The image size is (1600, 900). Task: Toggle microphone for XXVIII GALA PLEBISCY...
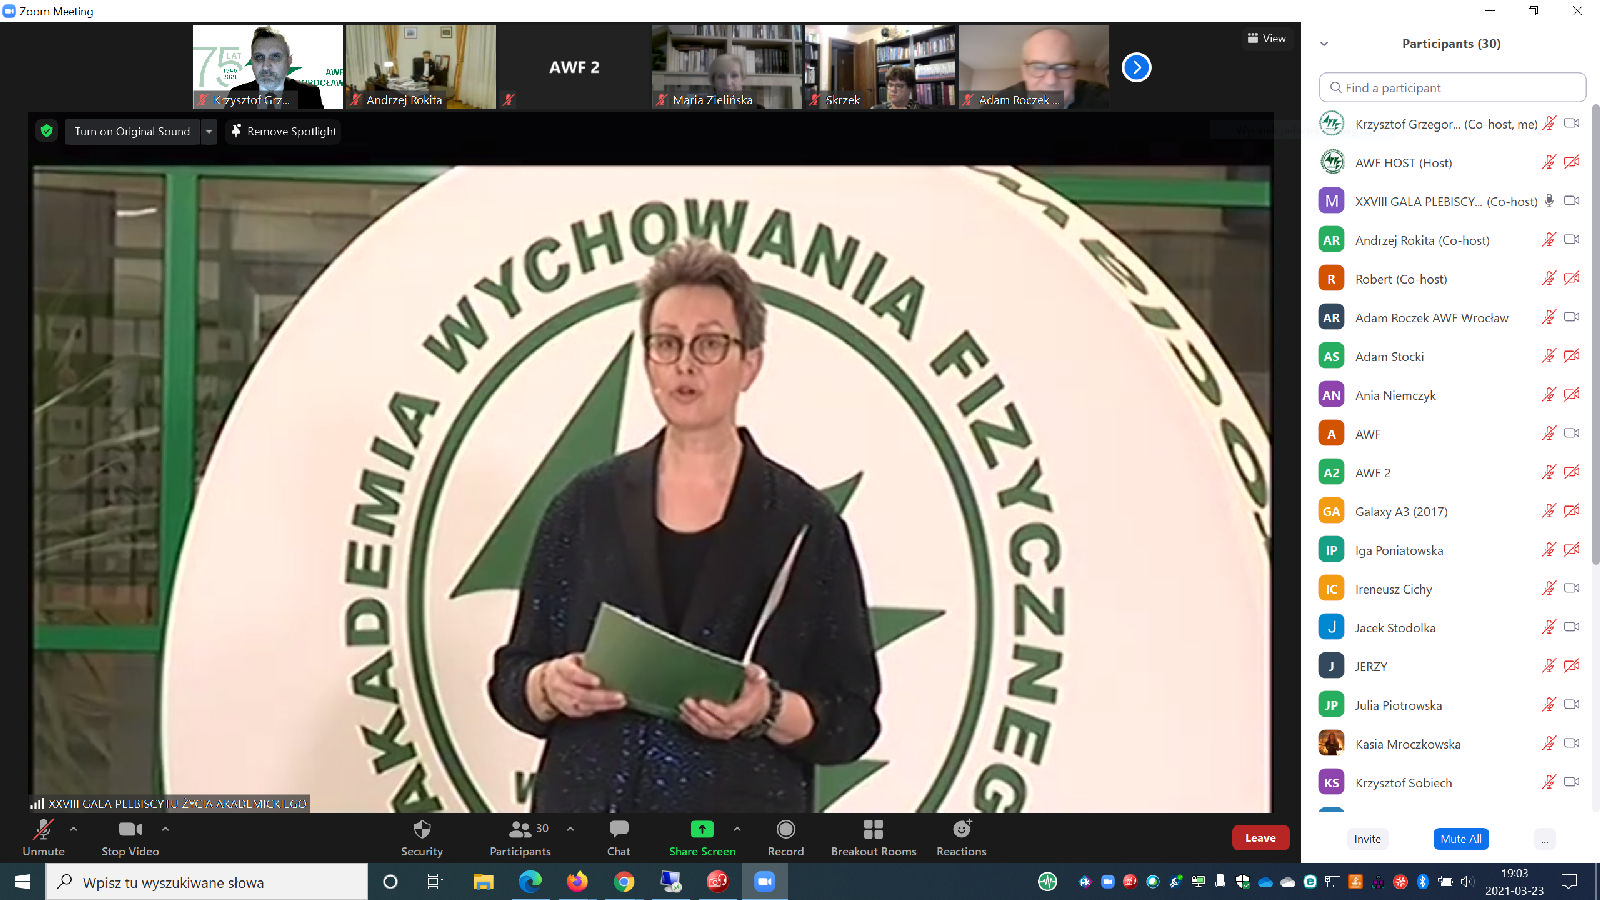click(1549, 200)
